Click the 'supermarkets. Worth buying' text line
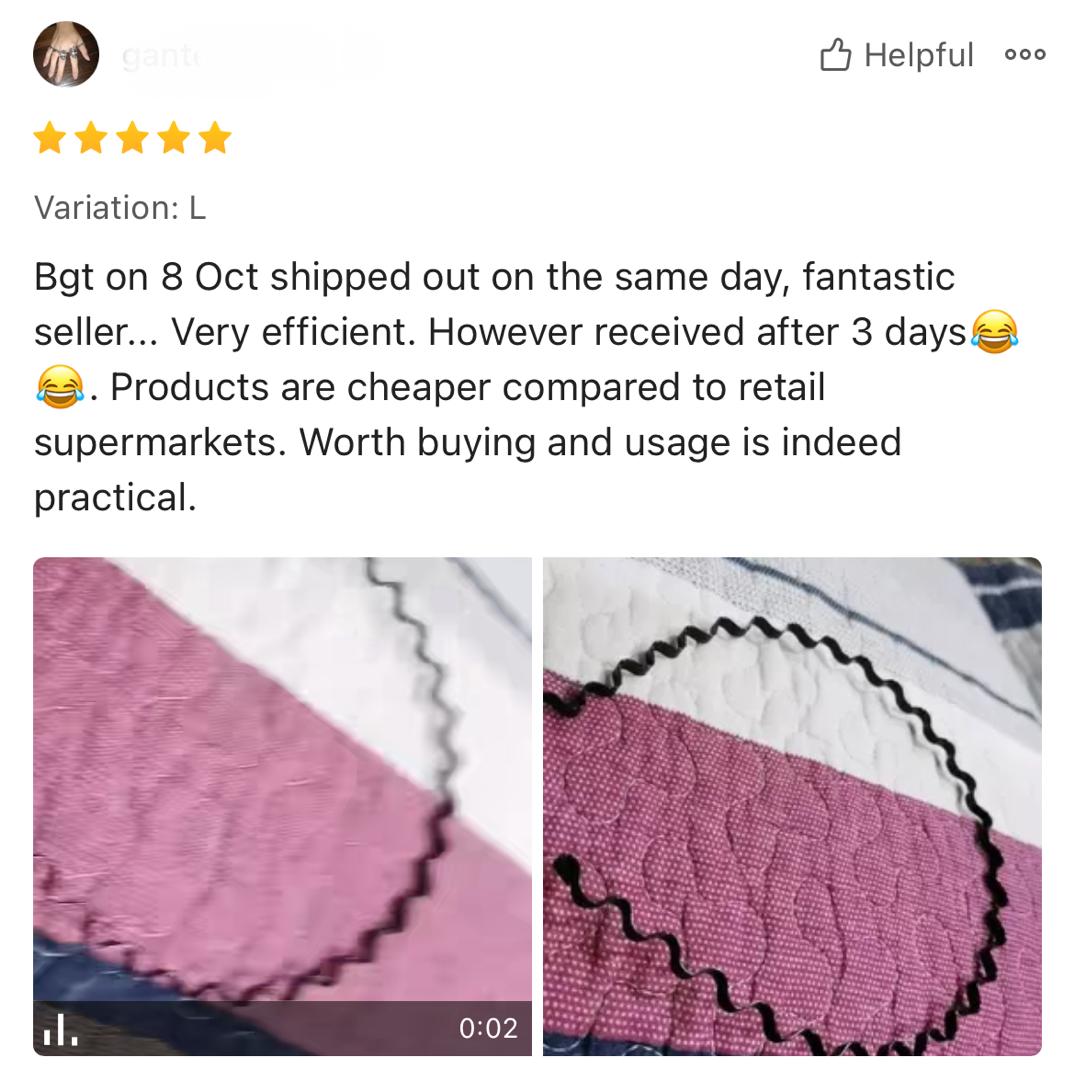 tap(468, 442)
